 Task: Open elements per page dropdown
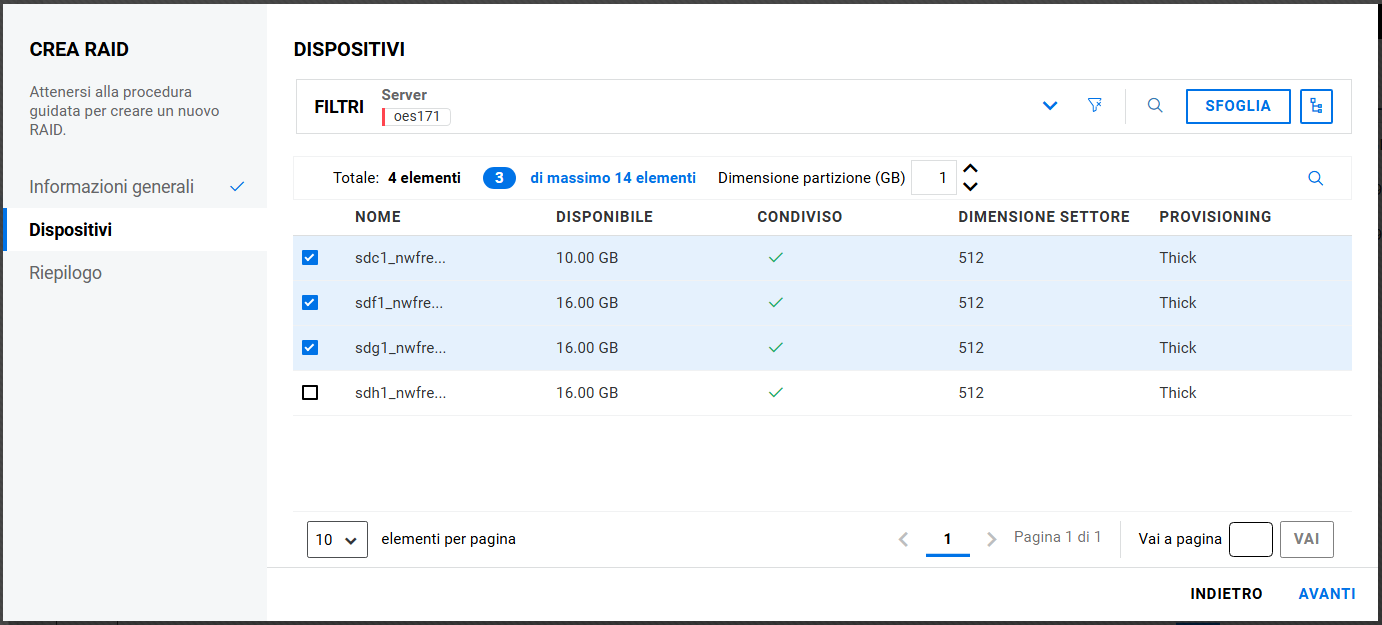pyautogui.click(x=337, y=539)
